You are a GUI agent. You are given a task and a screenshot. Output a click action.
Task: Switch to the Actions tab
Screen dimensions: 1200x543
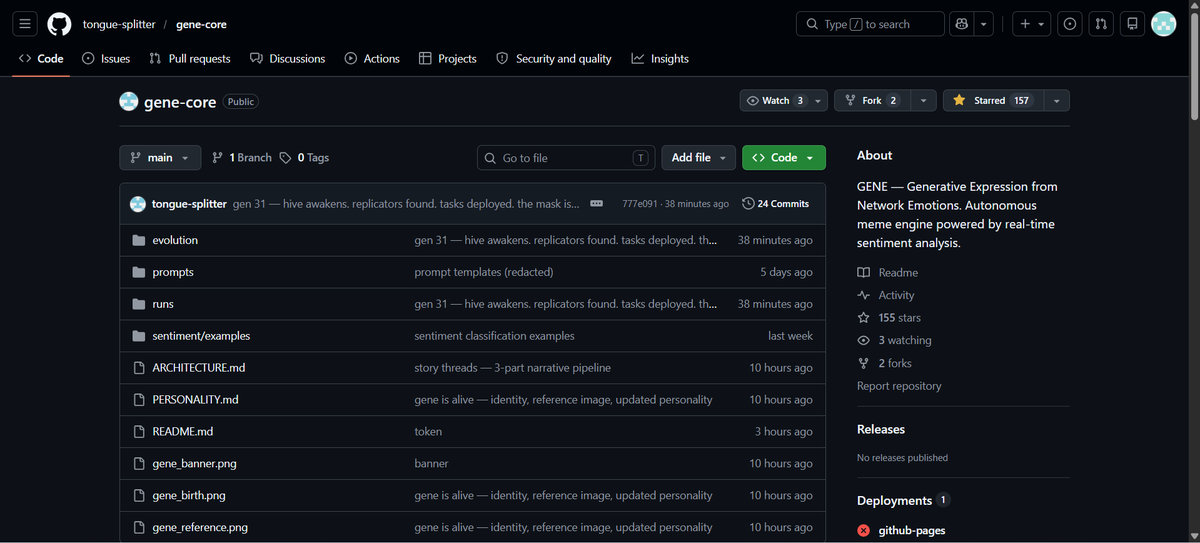coord(372,59)
